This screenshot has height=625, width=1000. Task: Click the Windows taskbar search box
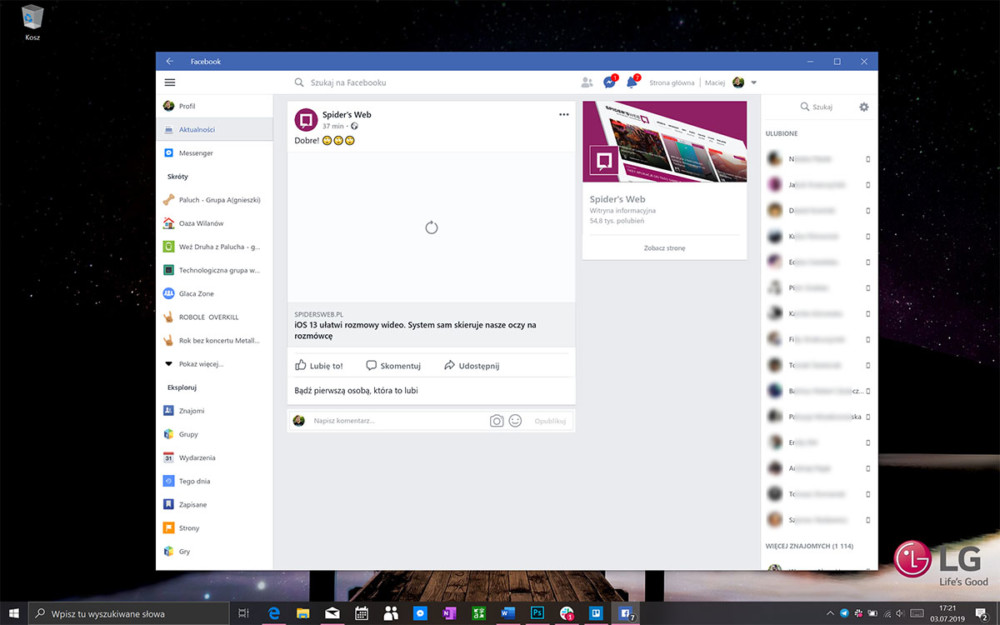(x=129, y=614)
